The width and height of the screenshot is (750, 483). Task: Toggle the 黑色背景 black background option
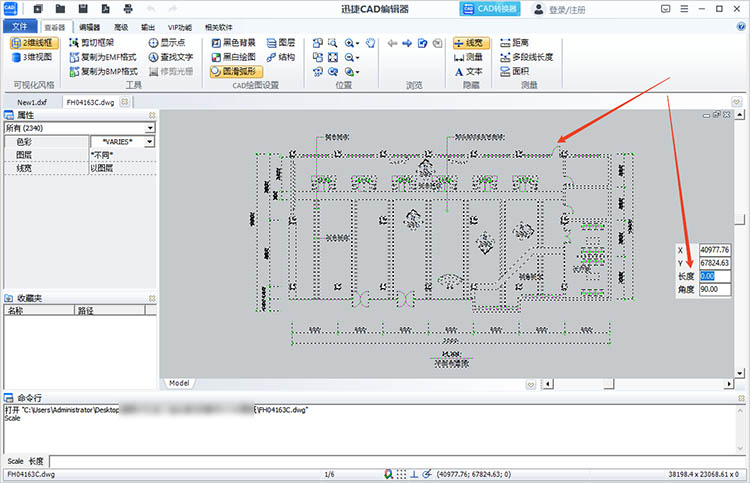232,43
